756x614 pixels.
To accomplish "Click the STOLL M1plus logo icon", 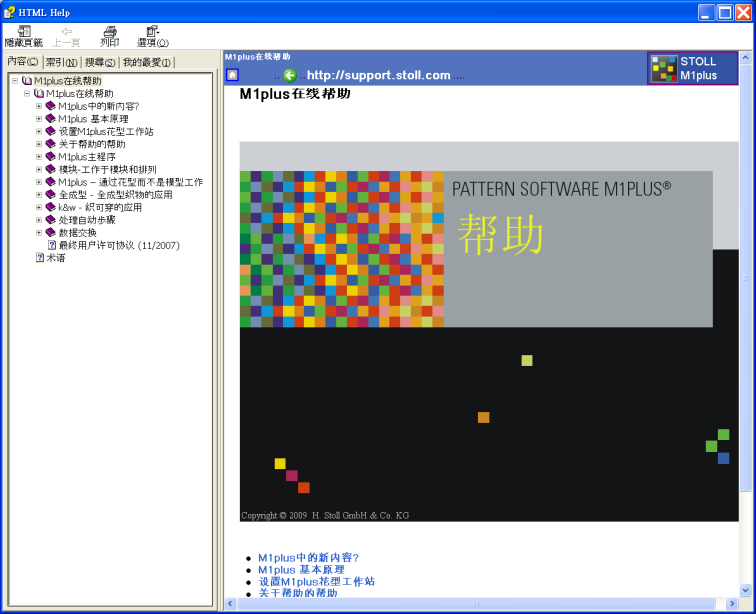I will [664, 69].
